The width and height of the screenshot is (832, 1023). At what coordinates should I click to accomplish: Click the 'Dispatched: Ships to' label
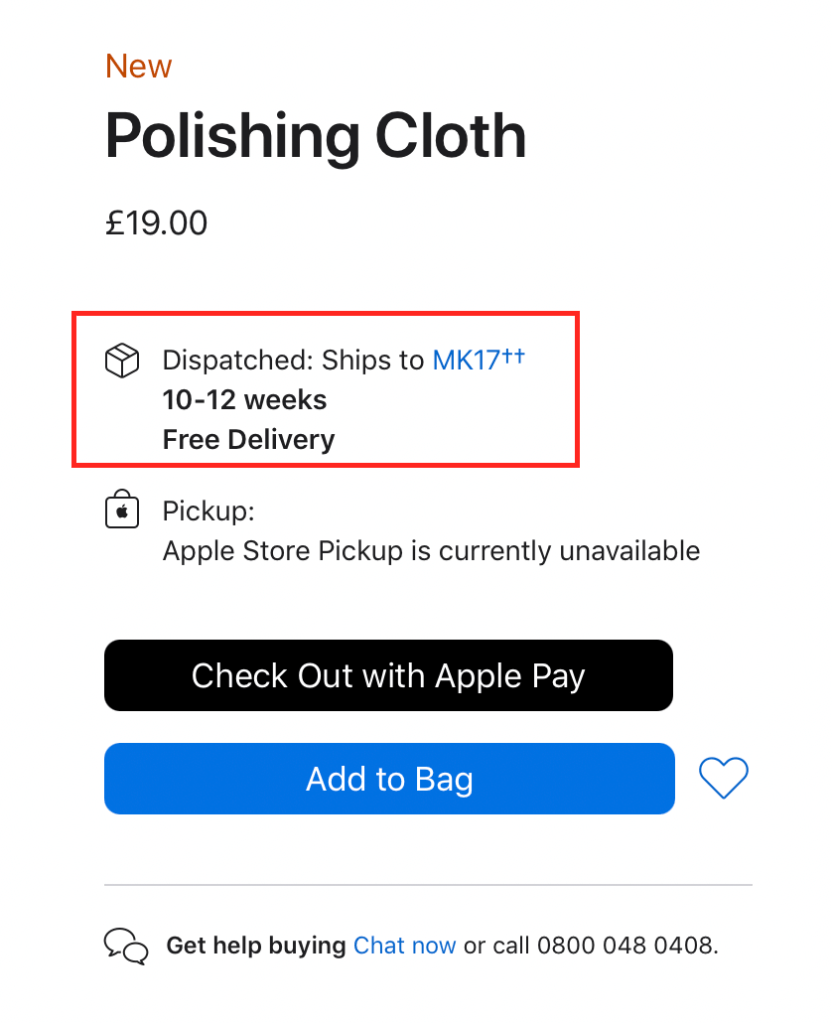[x=294, y=360]
